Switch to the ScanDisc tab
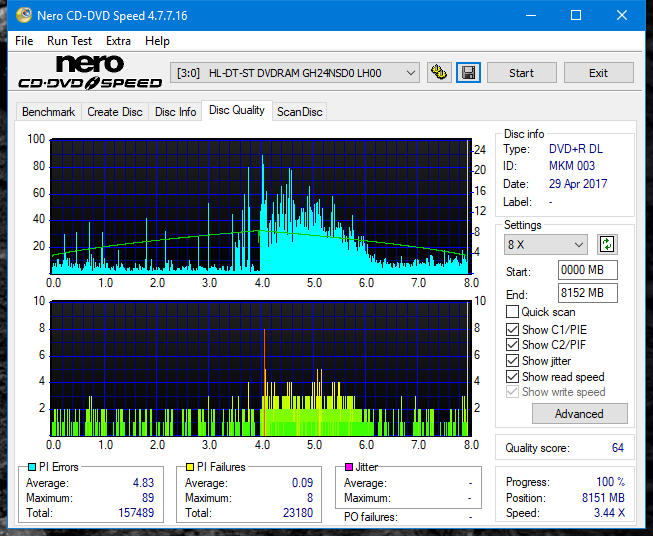 coord(299,112)
